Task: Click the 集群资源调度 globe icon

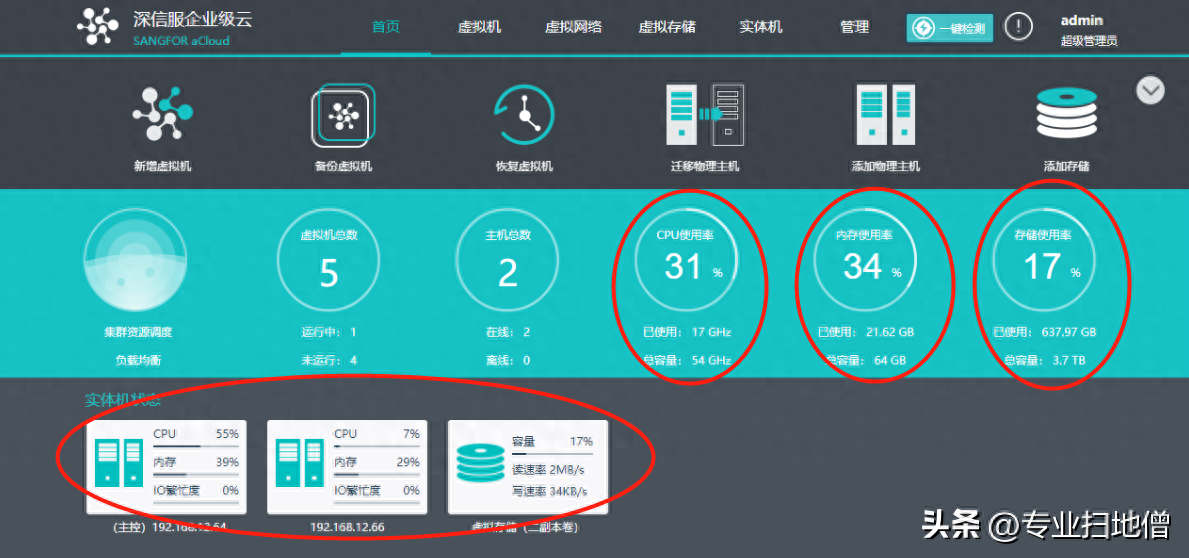Action: click(134, 263)
